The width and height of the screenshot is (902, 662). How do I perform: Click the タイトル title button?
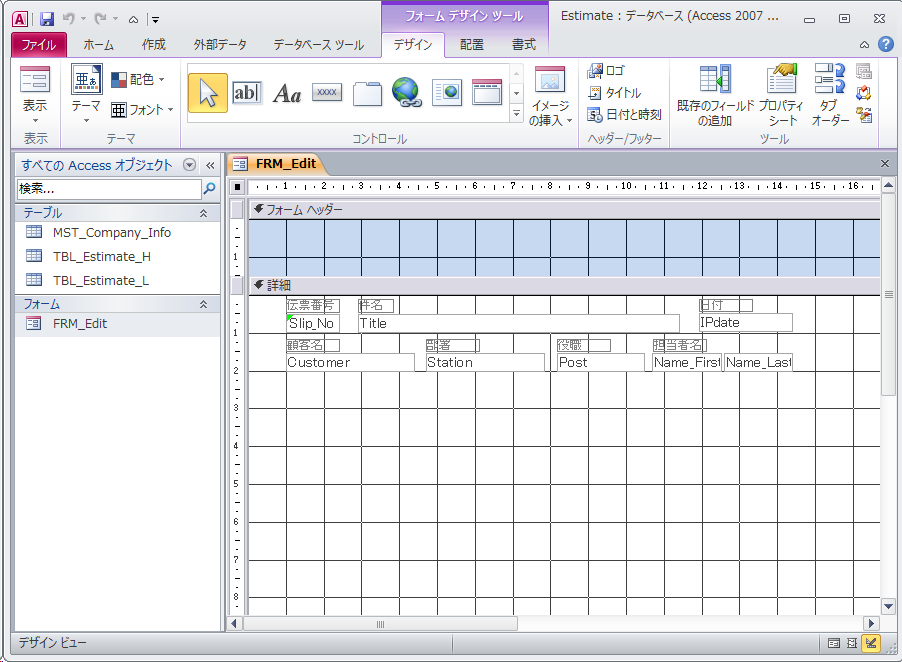click(614, 93)
